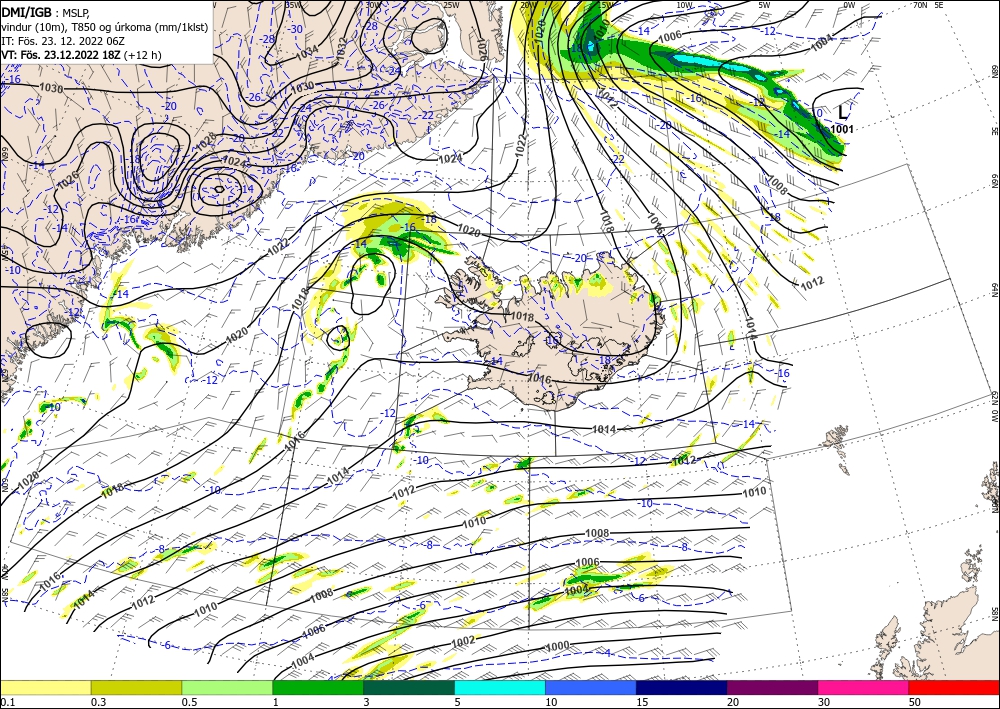
Task: Select the red 50+ legend color band
Action: pos(954,687)
